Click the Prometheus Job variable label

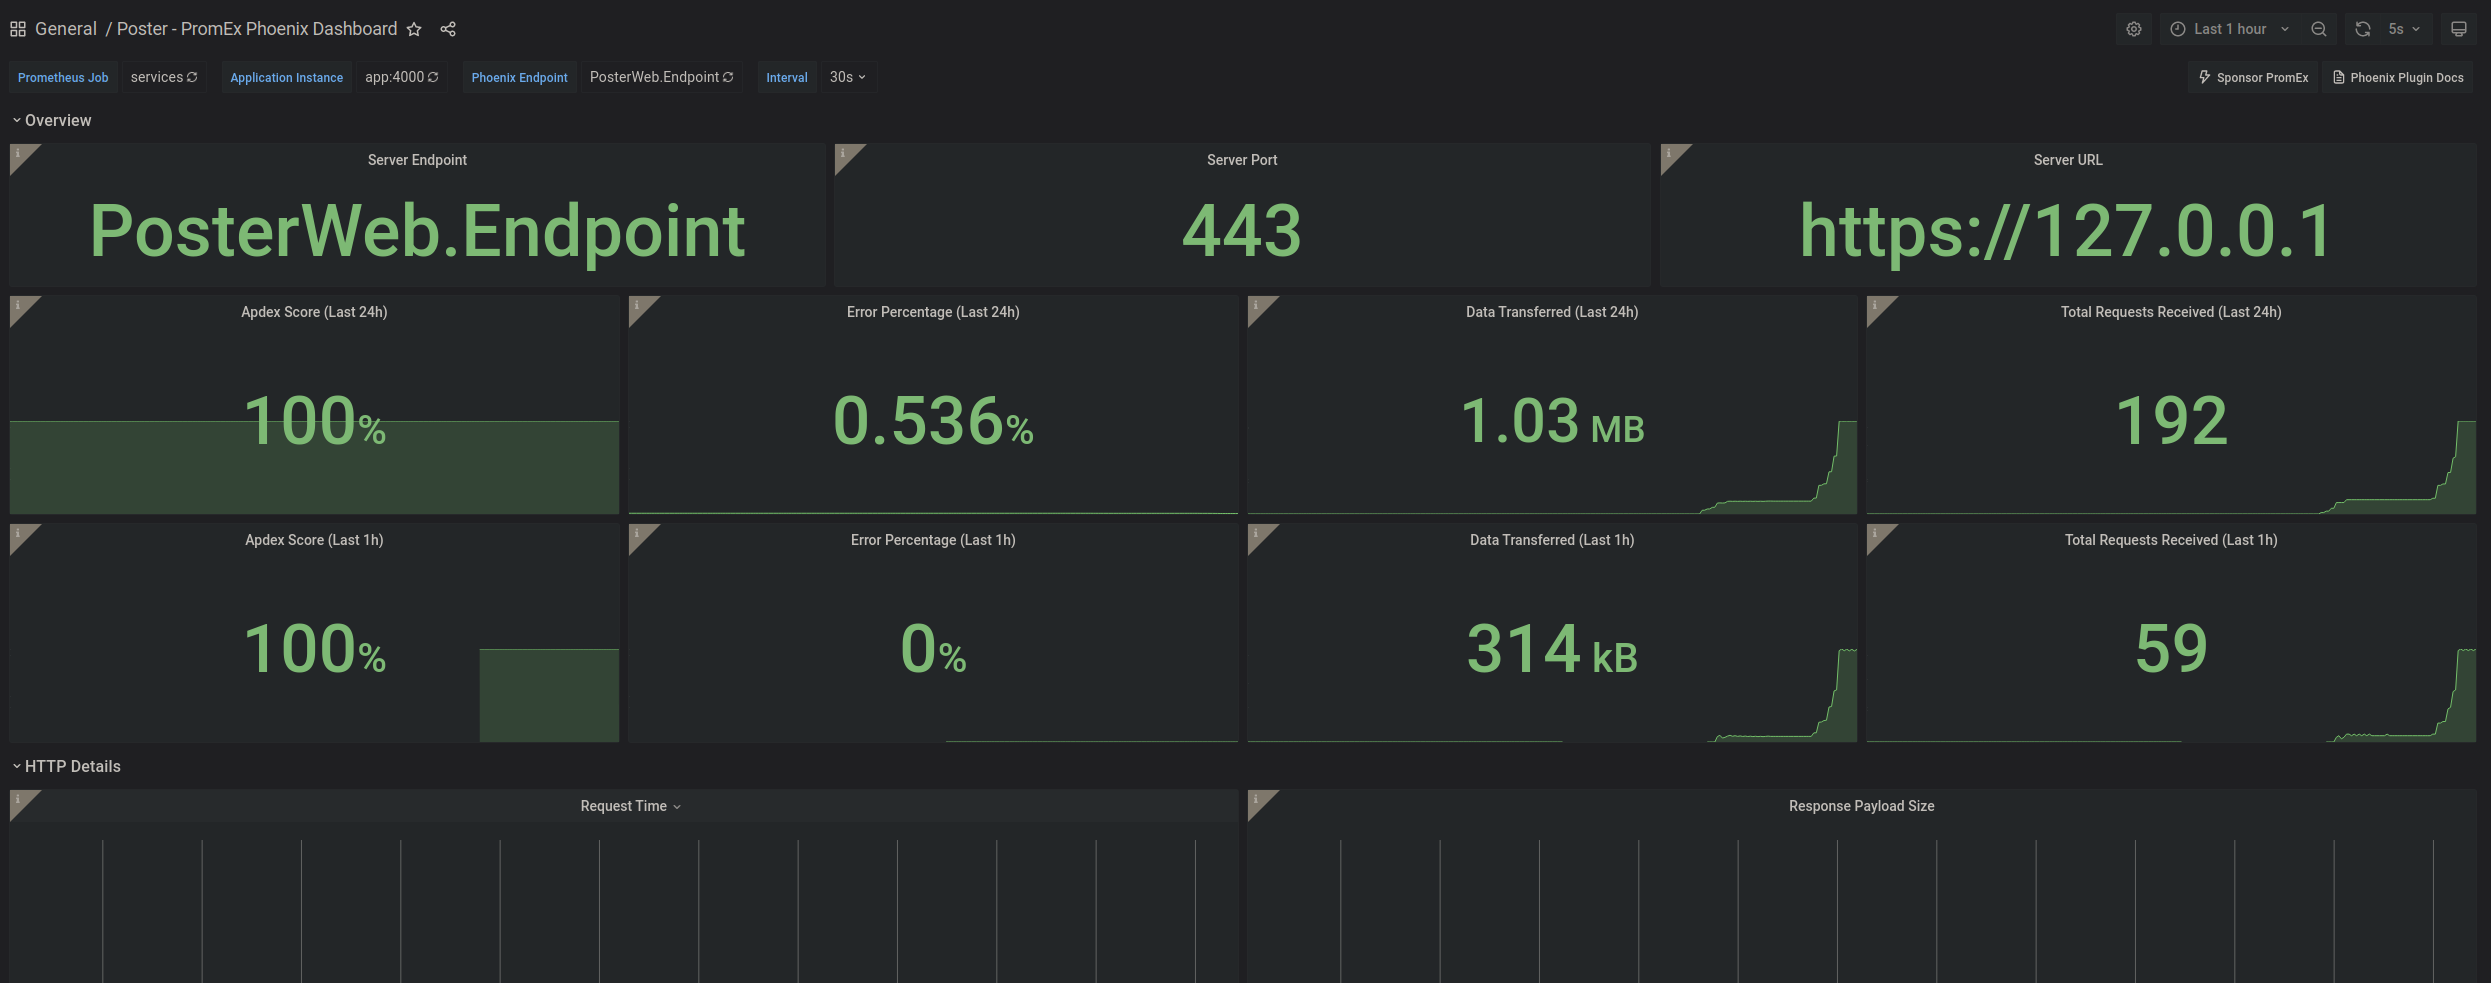point(63,77)
